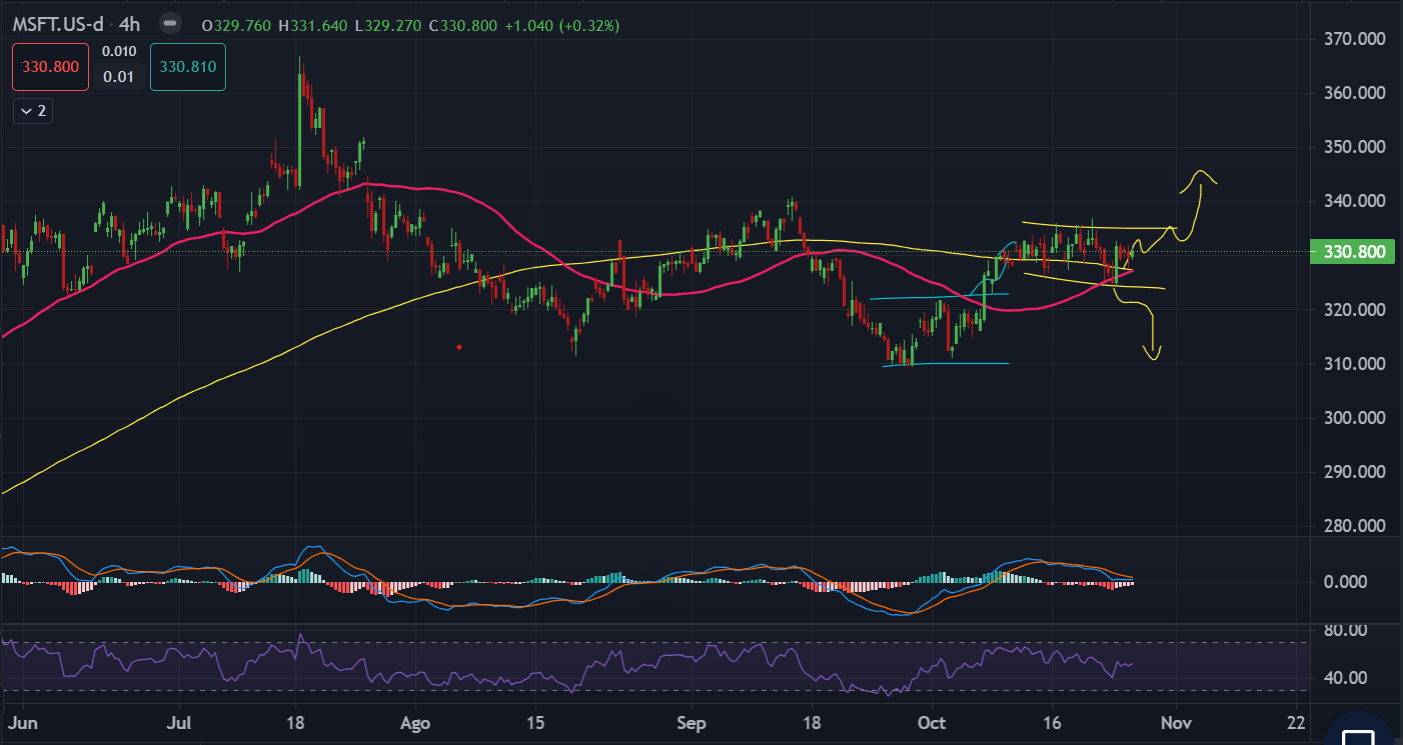Click the 16 label on time axis
The image size is (1403, 745).
tap(1052, 722)
